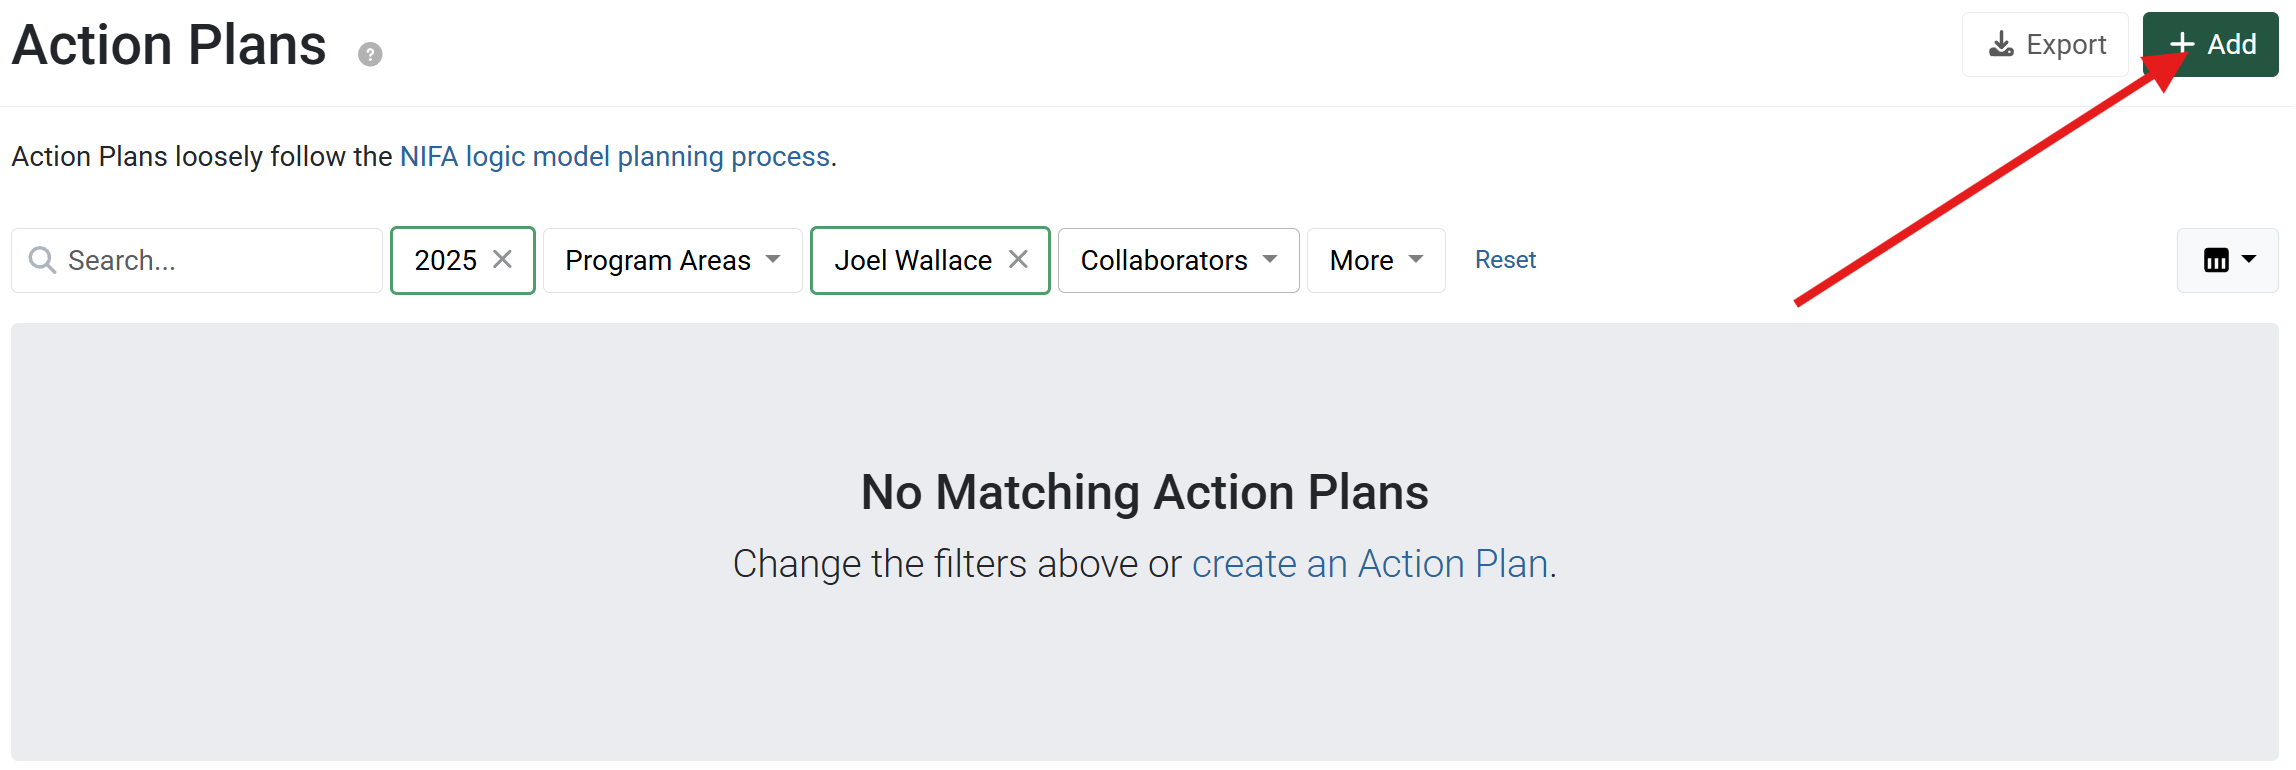Viewport: 2296px width, 770px height.
Task: Click the download icon in Export button
Action: [2003, 44]
